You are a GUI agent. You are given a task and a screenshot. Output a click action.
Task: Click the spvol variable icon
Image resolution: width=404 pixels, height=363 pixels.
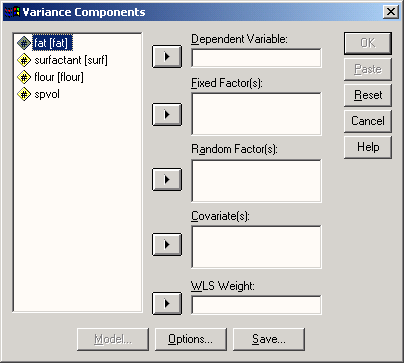point(24,94)
